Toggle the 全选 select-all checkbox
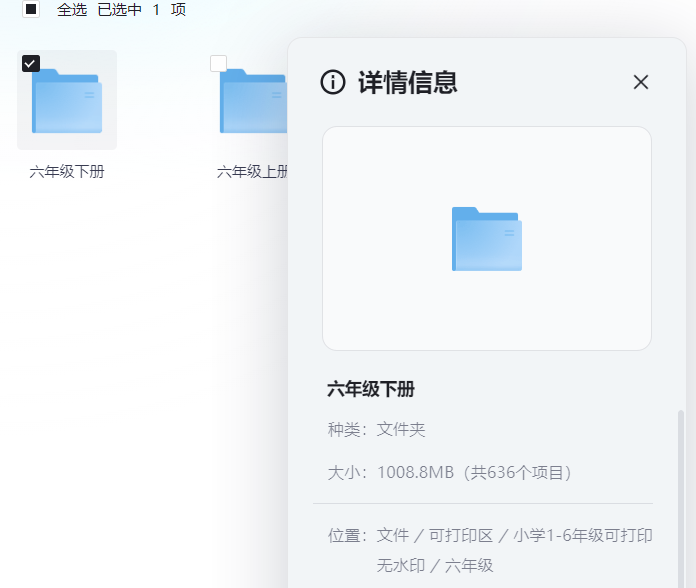696x588 pixels. (31, 9)
